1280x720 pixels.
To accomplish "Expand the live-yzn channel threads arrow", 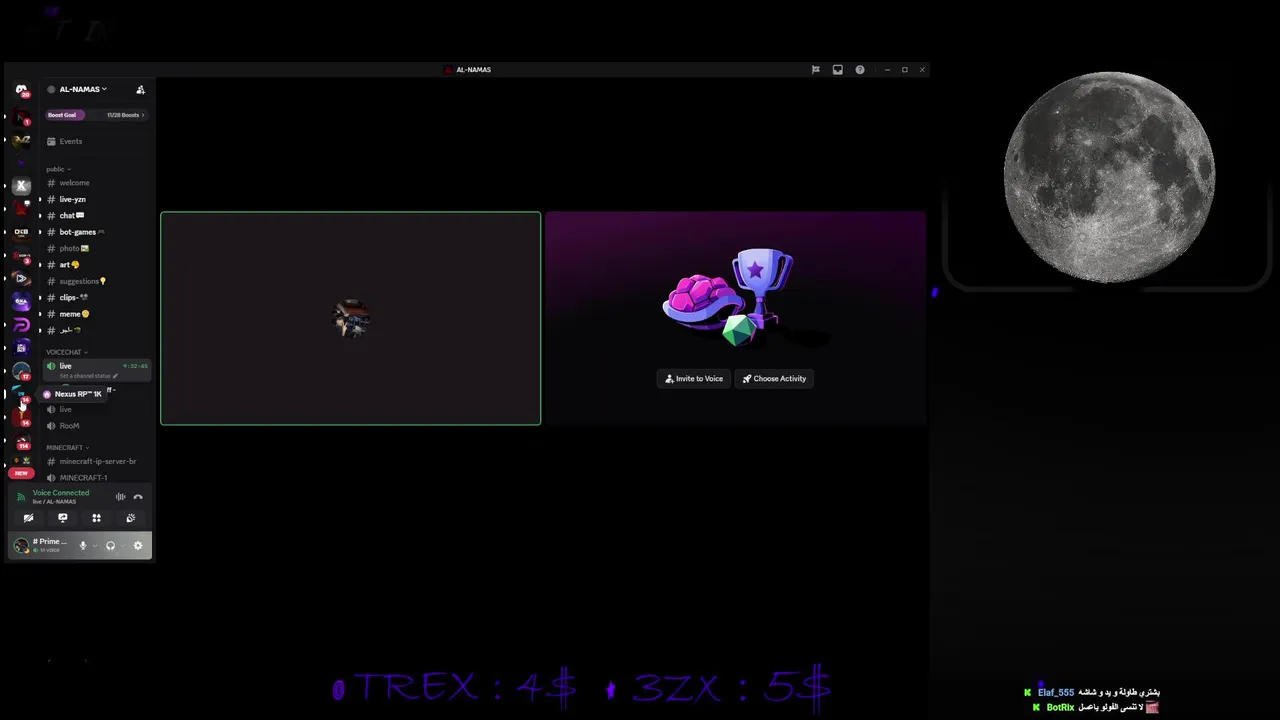I will coord(40,199).
